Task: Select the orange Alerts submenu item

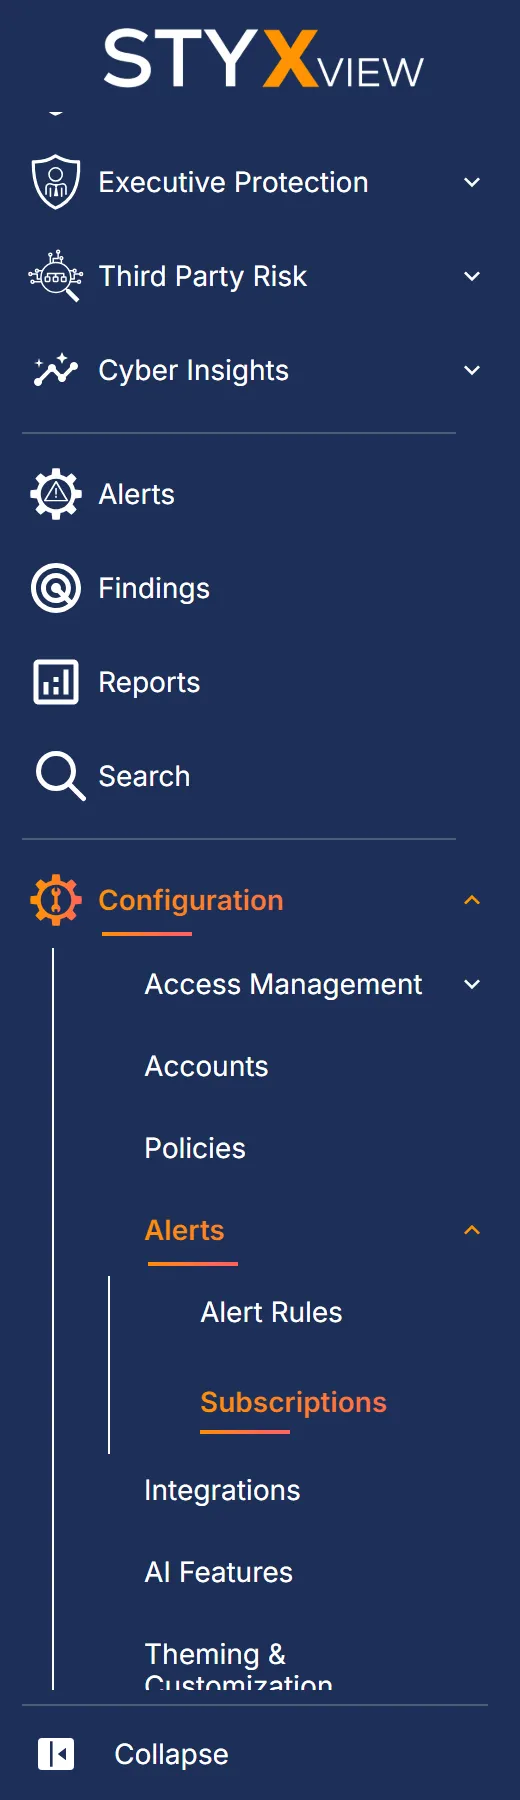Action: click(185, 1230)
